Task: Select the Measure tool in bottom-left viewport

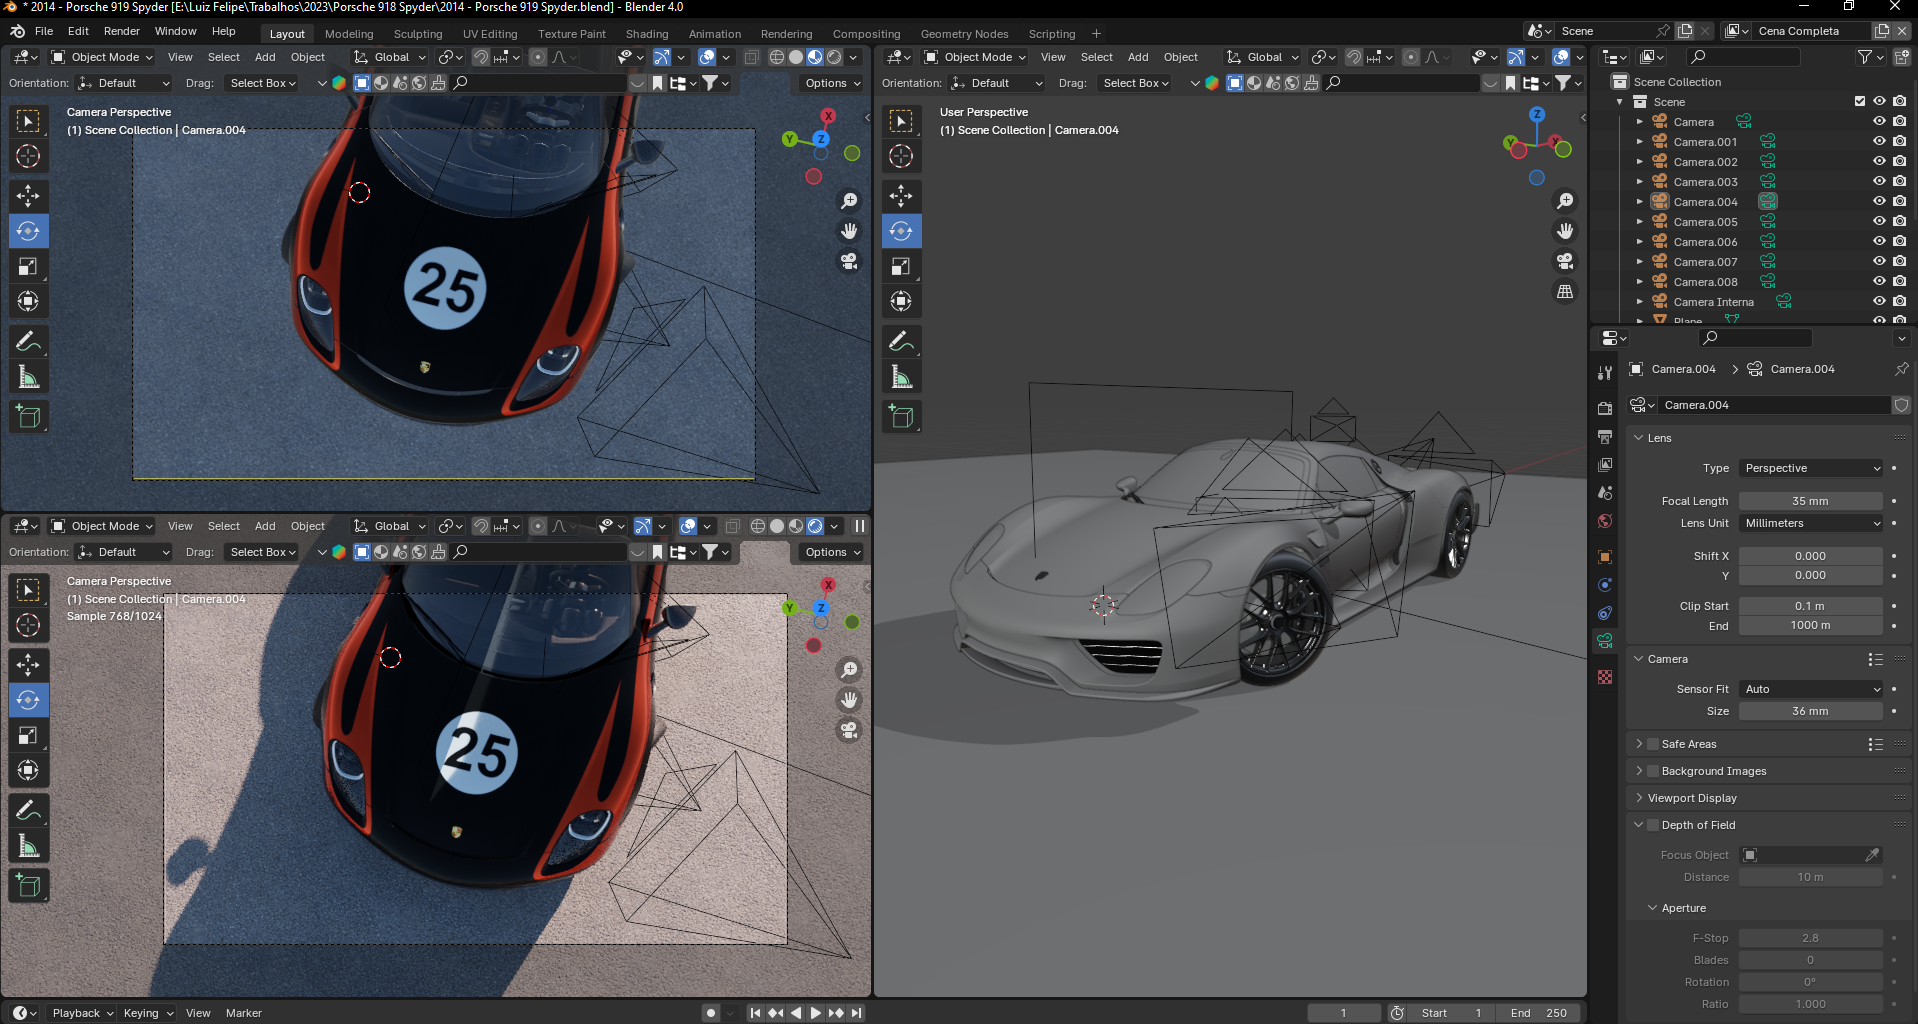Action: point(28,846)
